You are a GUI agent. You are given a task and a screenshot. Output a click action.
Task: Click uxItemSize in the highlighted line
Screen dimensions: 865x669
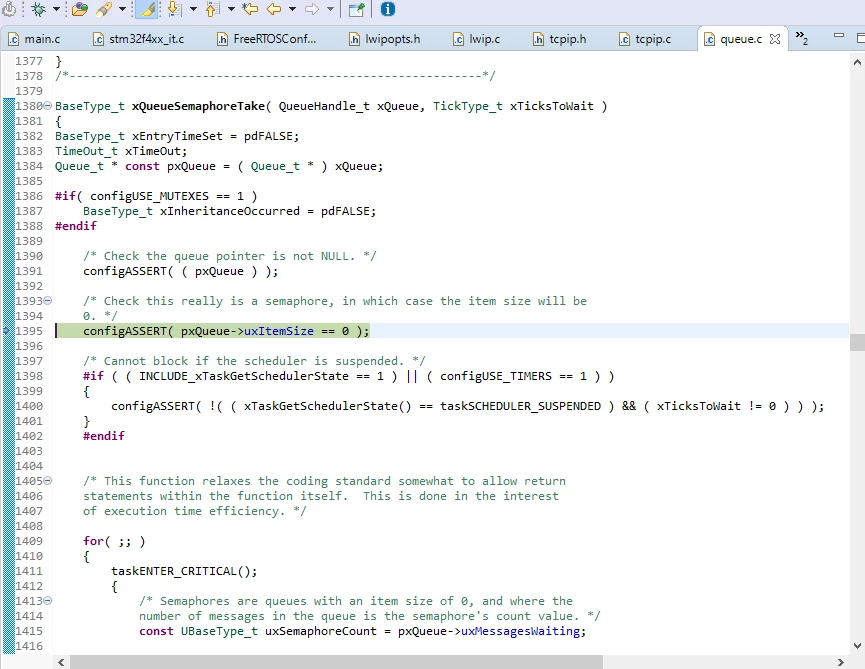[x=279, y=331]
